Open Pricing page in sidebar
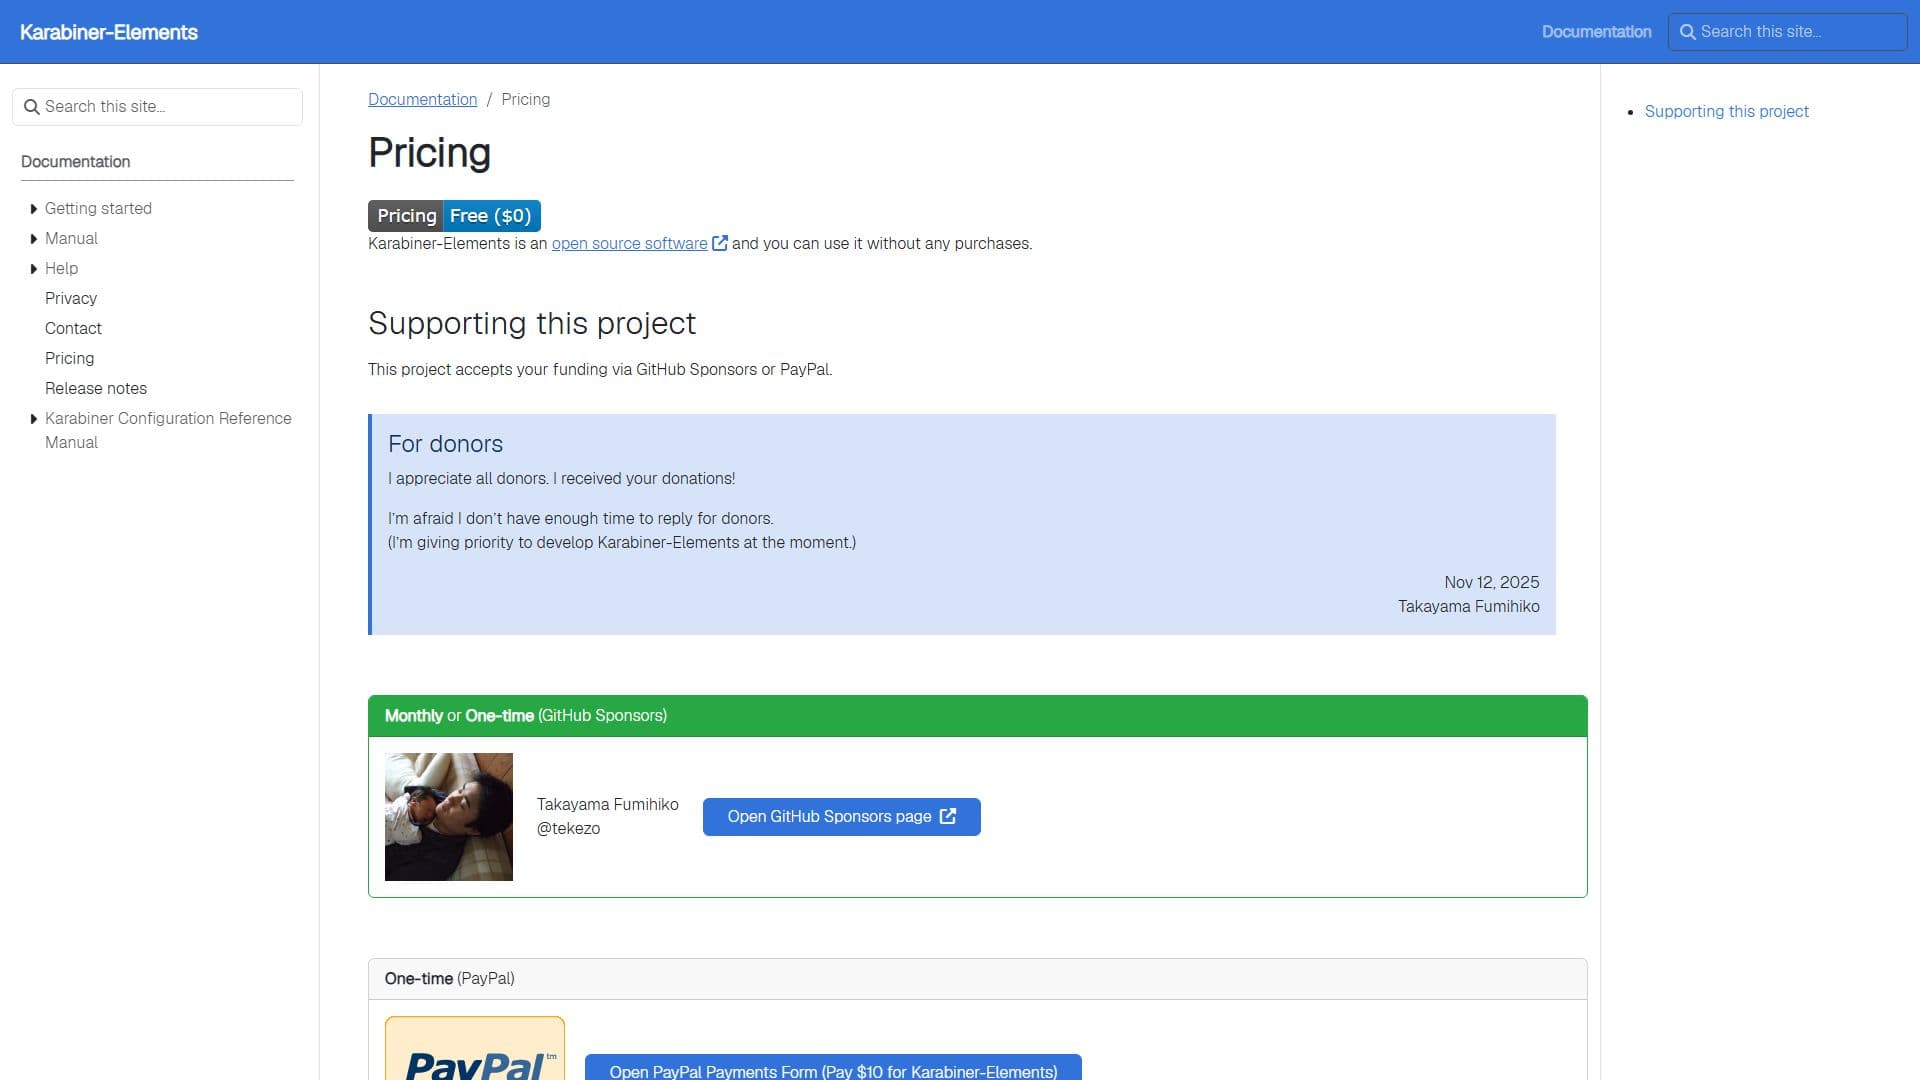The image size is (1920, 1080). tap(69, 358)
